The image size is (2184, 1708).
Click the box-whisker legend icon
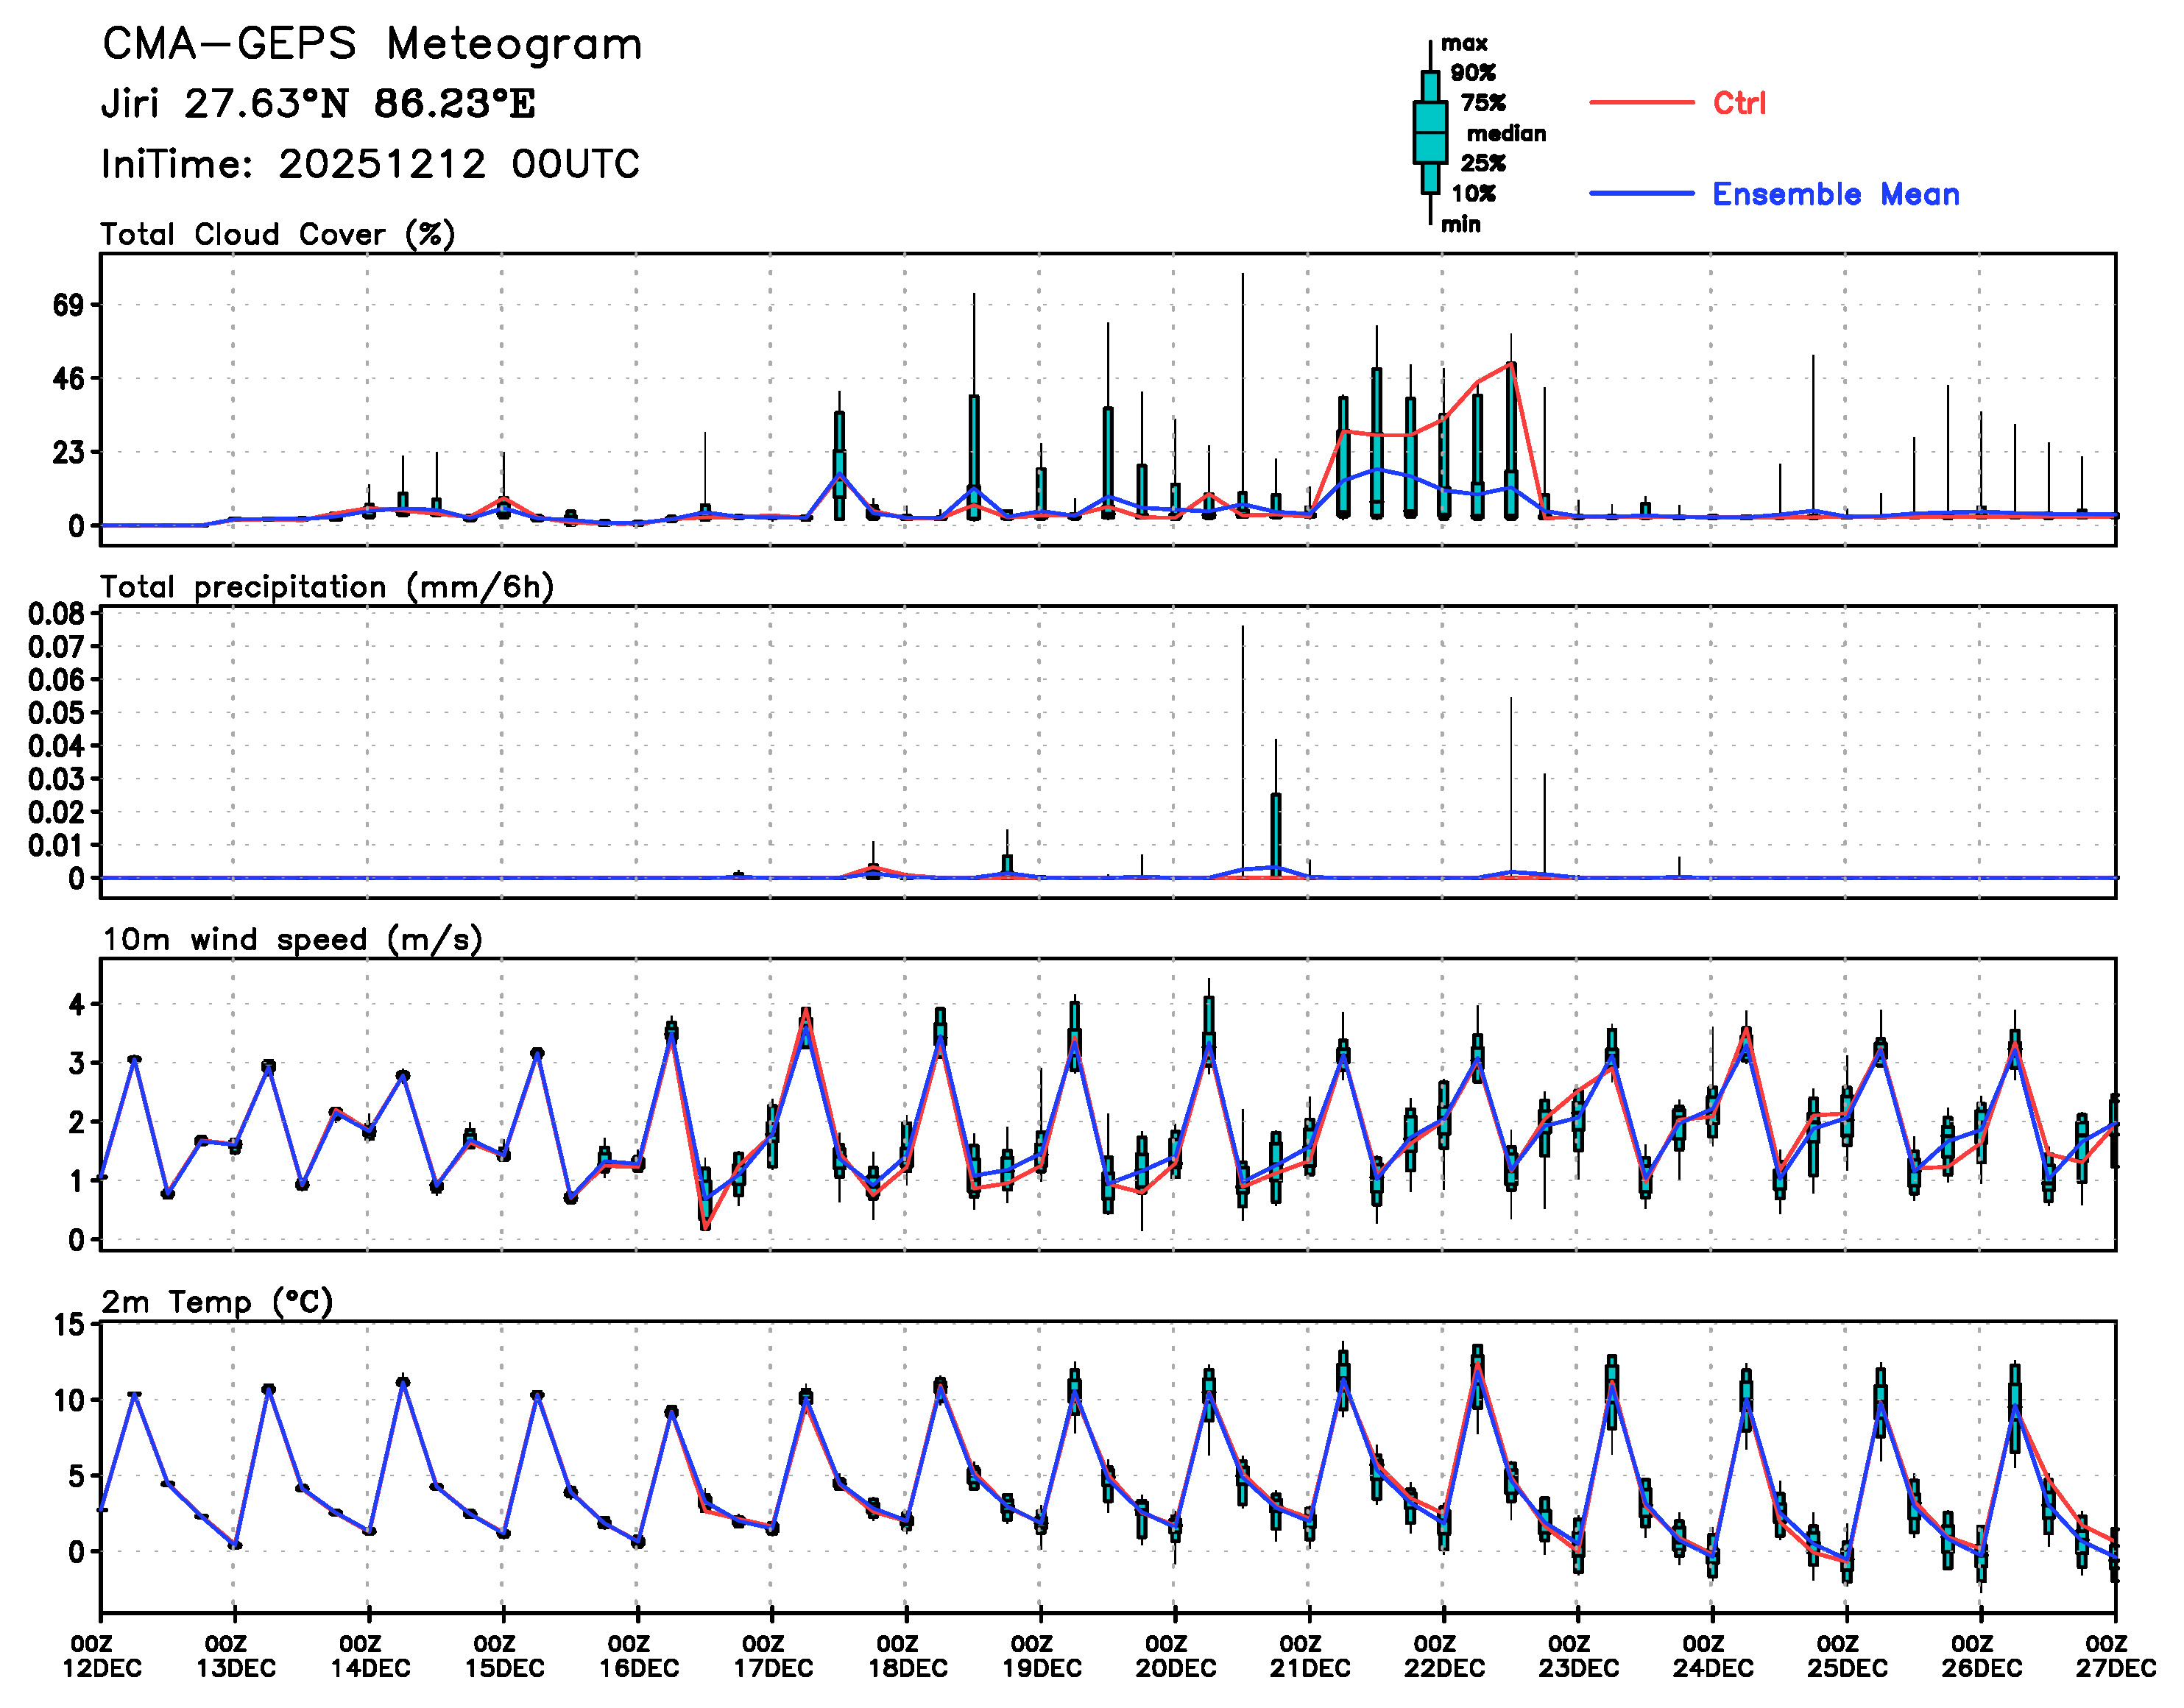pos(1430,132)
